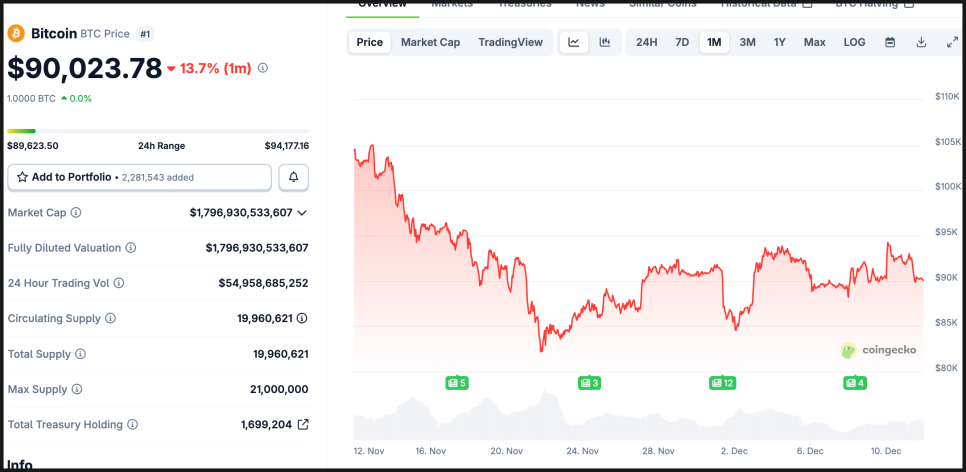Switch to Market Cap chart tab
Image resolution: width=966 pixels, height=472 pixels.
click(x=430, y=42)
